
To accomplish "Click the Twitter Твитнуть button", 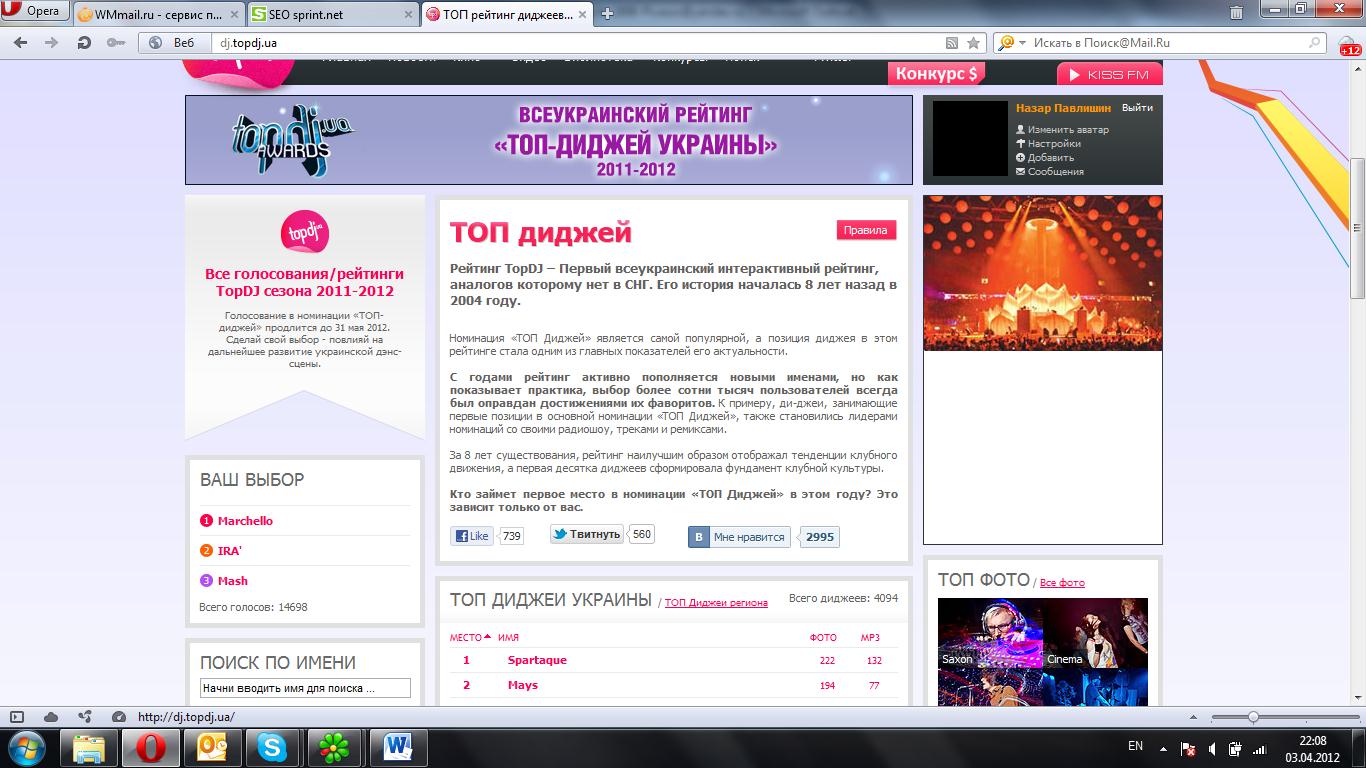I will (x=587, y=534).
